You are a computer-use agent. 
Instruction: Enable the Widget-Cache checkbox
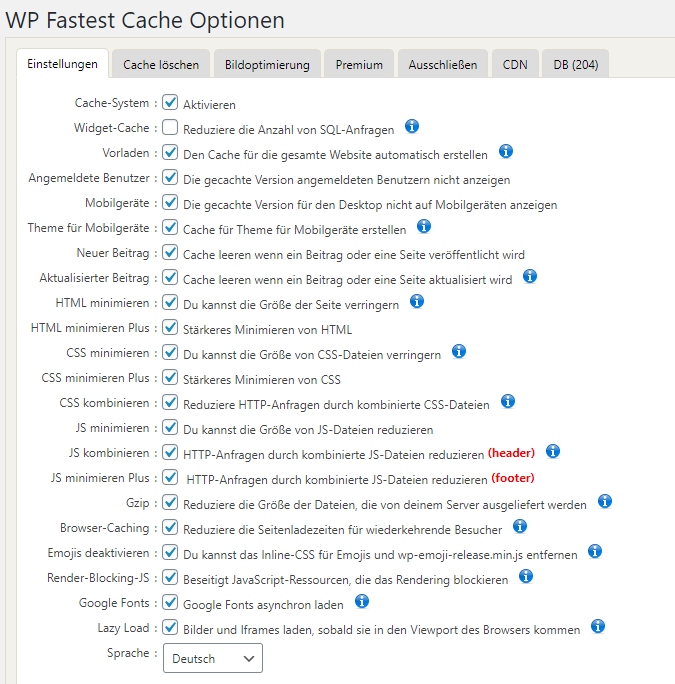(x=170, y=128)
